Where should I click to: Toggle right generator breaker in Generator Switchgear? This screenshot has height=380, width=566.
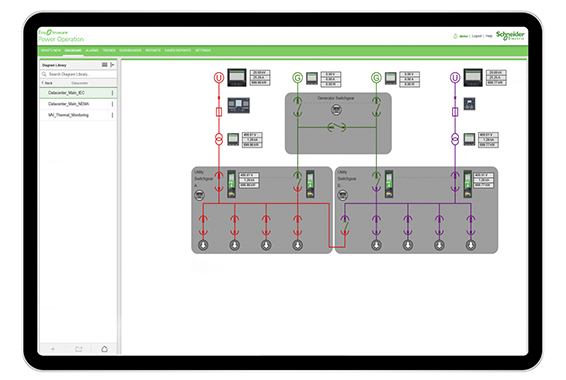[376, 107]
